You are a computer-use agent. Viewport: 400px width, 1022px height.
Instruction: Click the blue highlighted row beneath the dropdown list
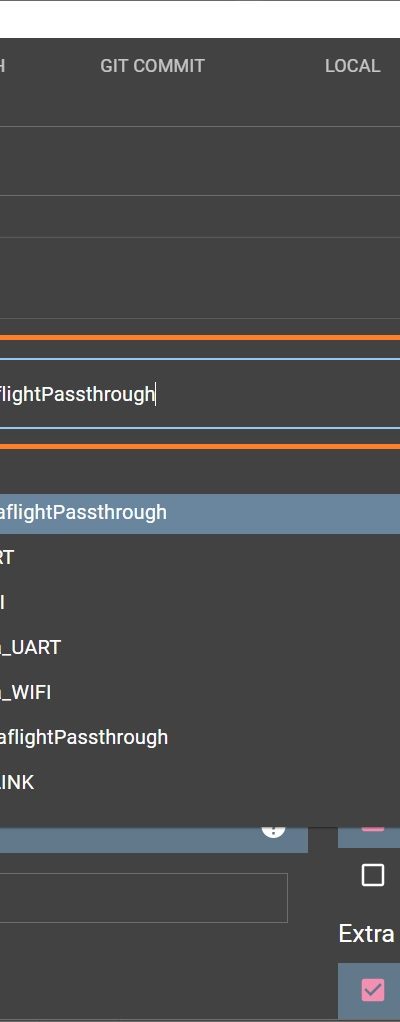(x=154, y=840)
